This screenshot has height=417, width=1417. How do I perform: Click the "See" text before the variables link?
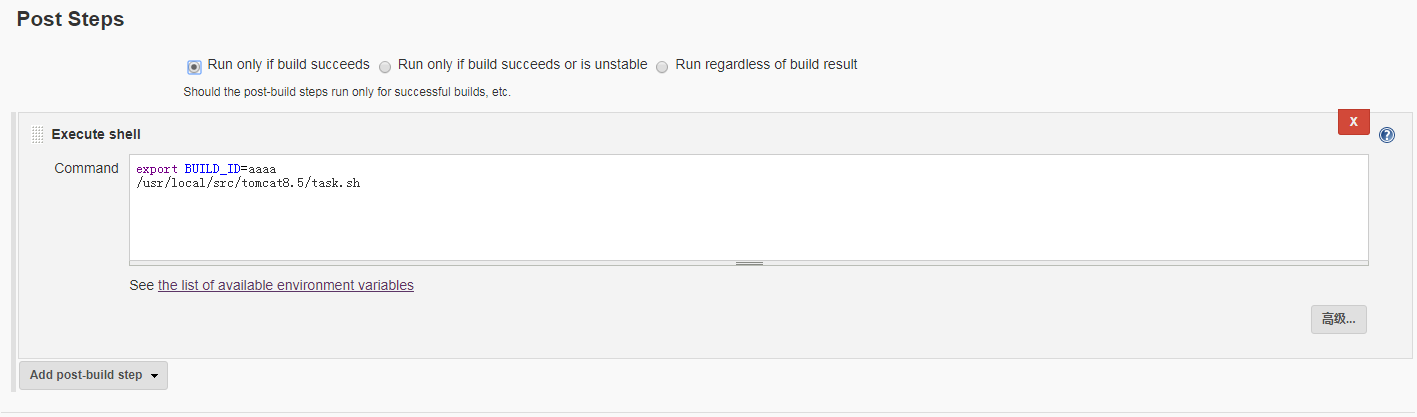(x=142, y=285)
